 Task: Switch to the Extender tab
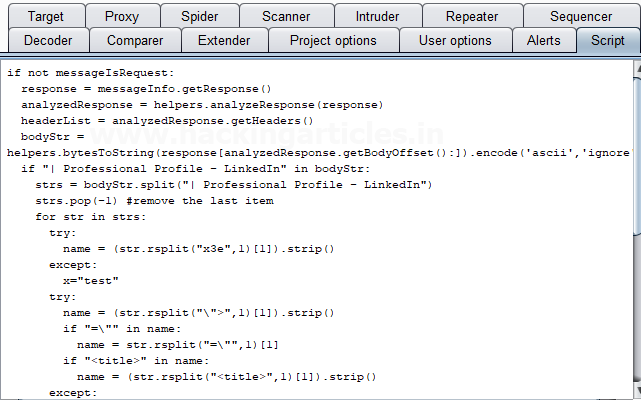click(x=224, y=41)
